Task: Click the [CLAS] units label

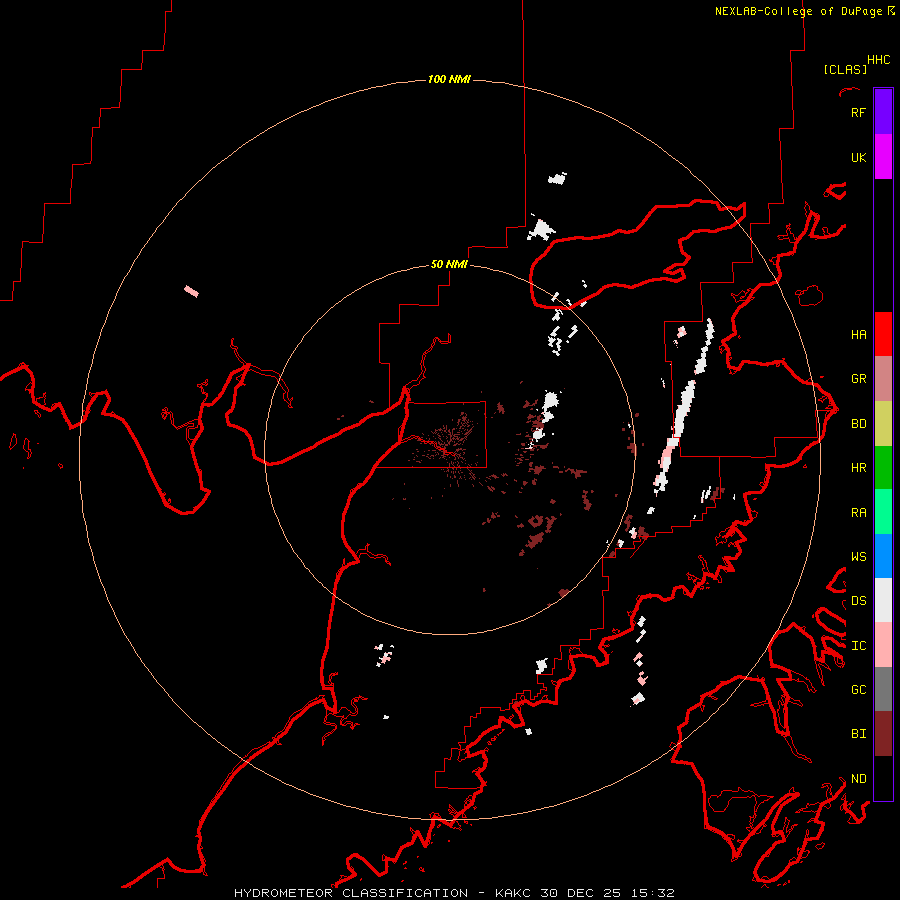Action: (845, 69)
